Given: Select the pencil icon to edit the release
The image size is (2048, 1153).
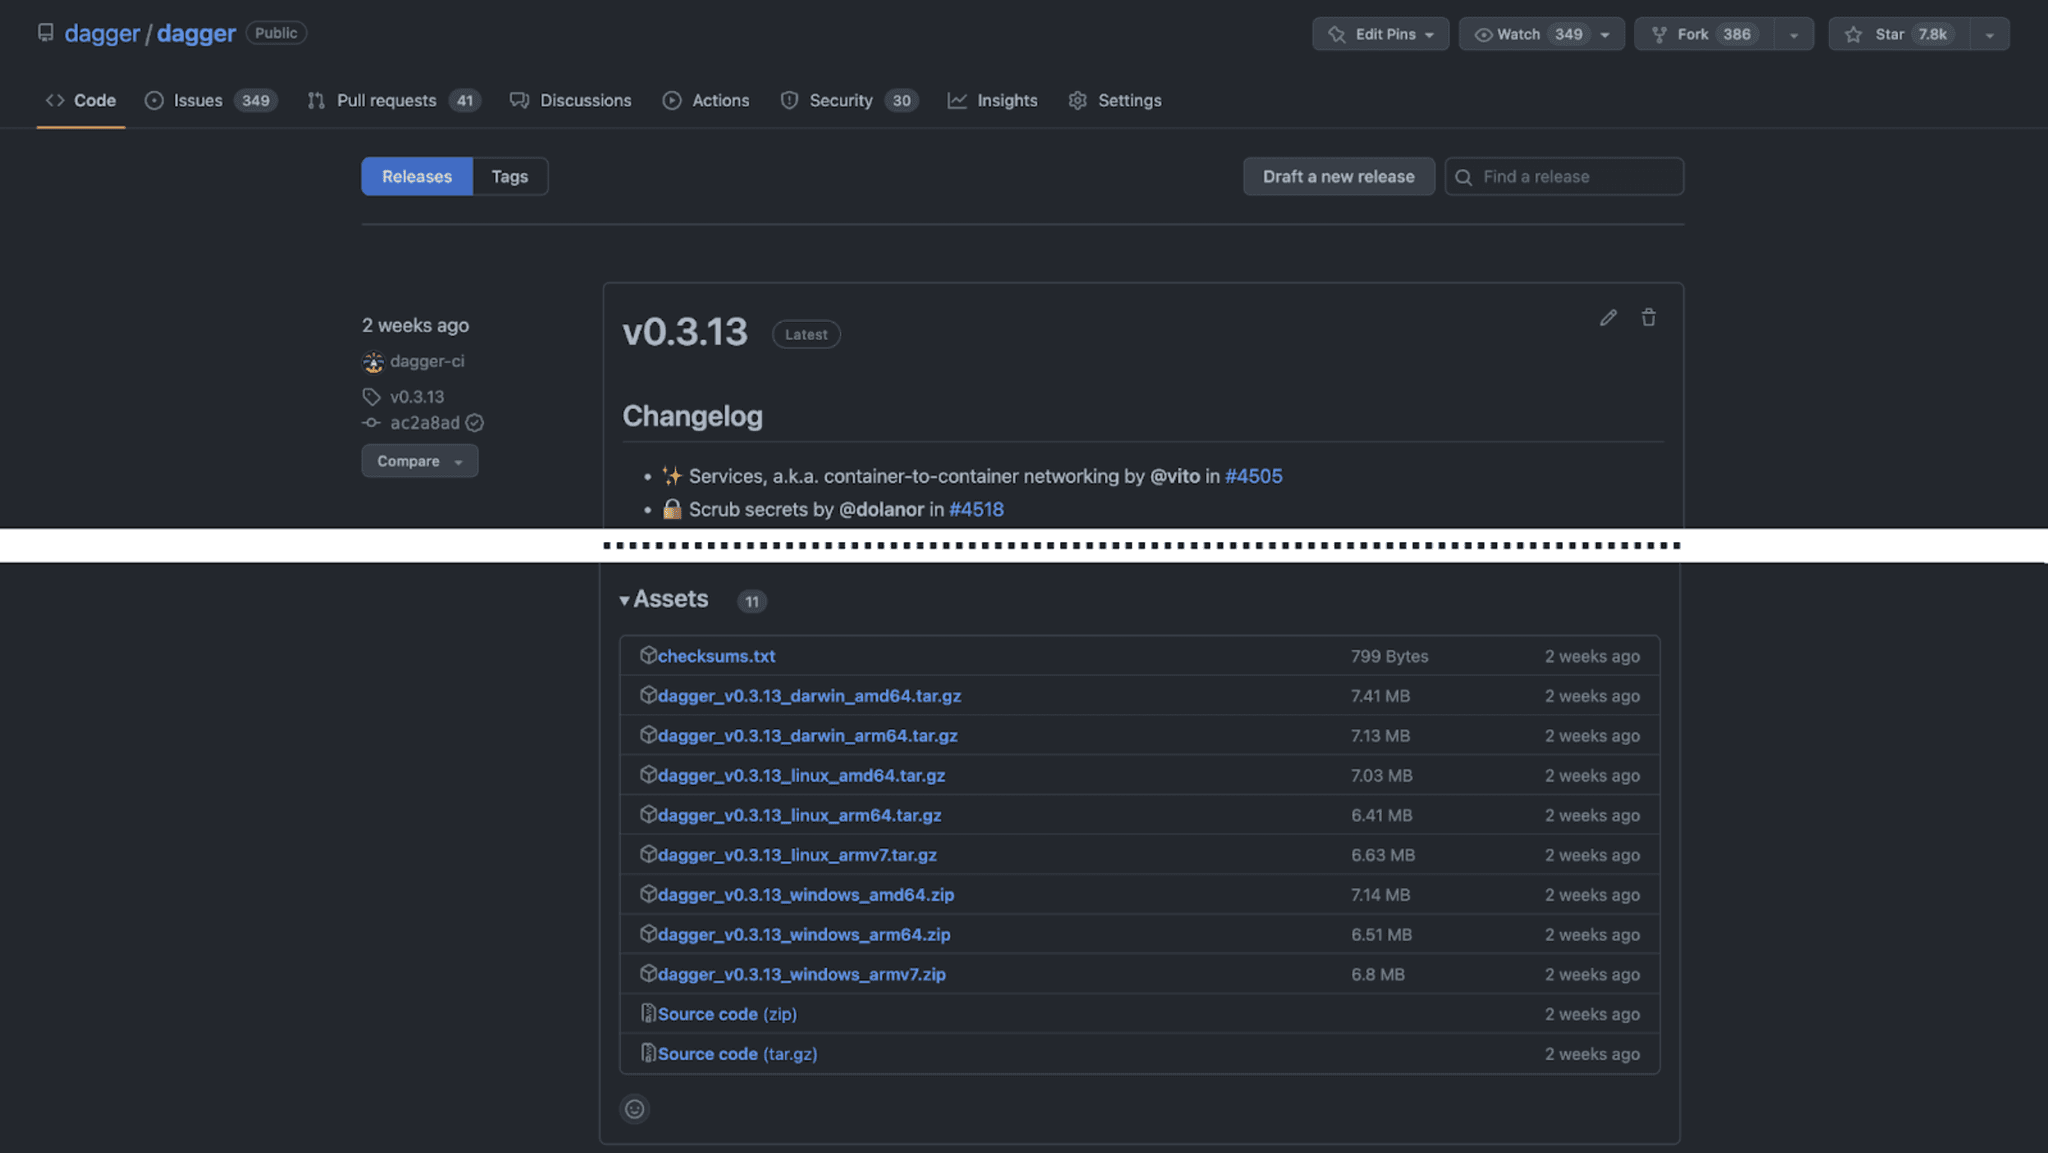Looking at the screenshot, I should [1608, 317].
